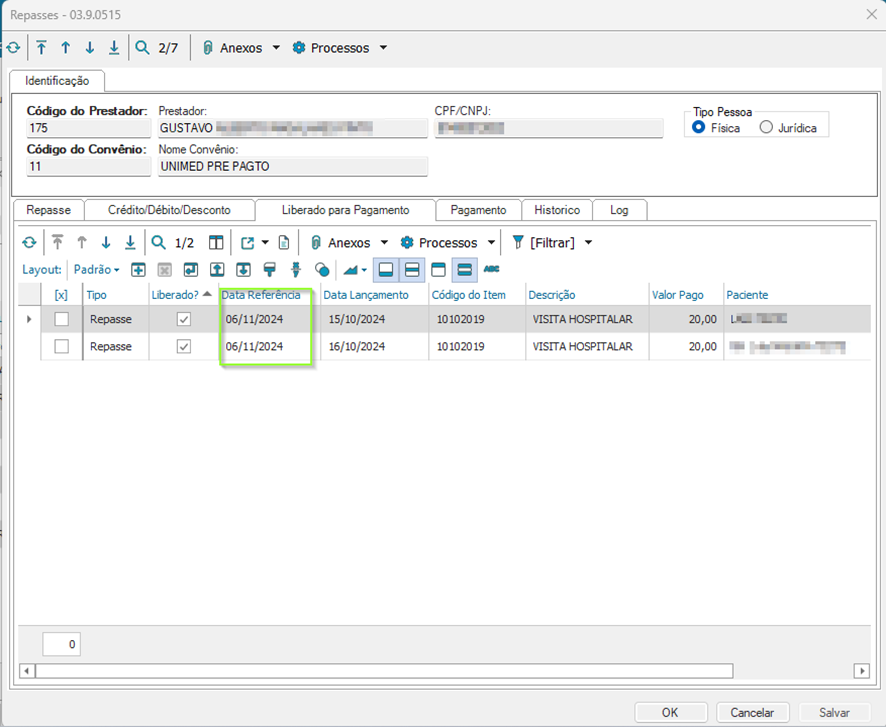Switch to the Repasse tab

coord(49,210)
